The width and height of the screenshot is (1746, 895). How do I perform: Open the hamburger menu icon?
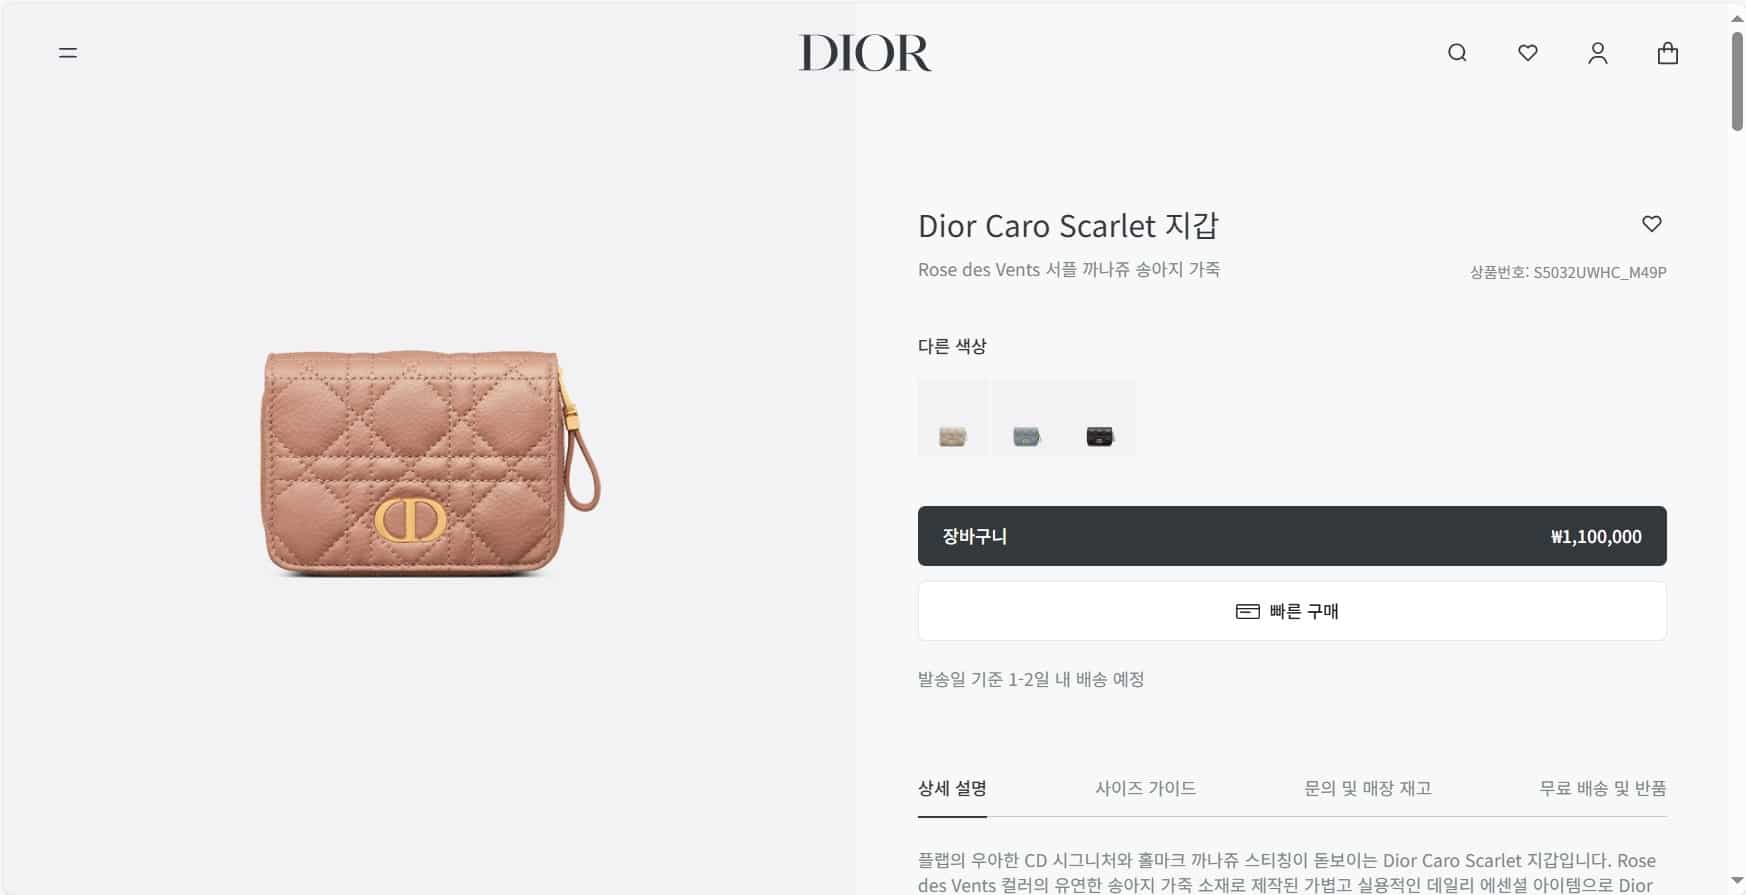point(68,53)
